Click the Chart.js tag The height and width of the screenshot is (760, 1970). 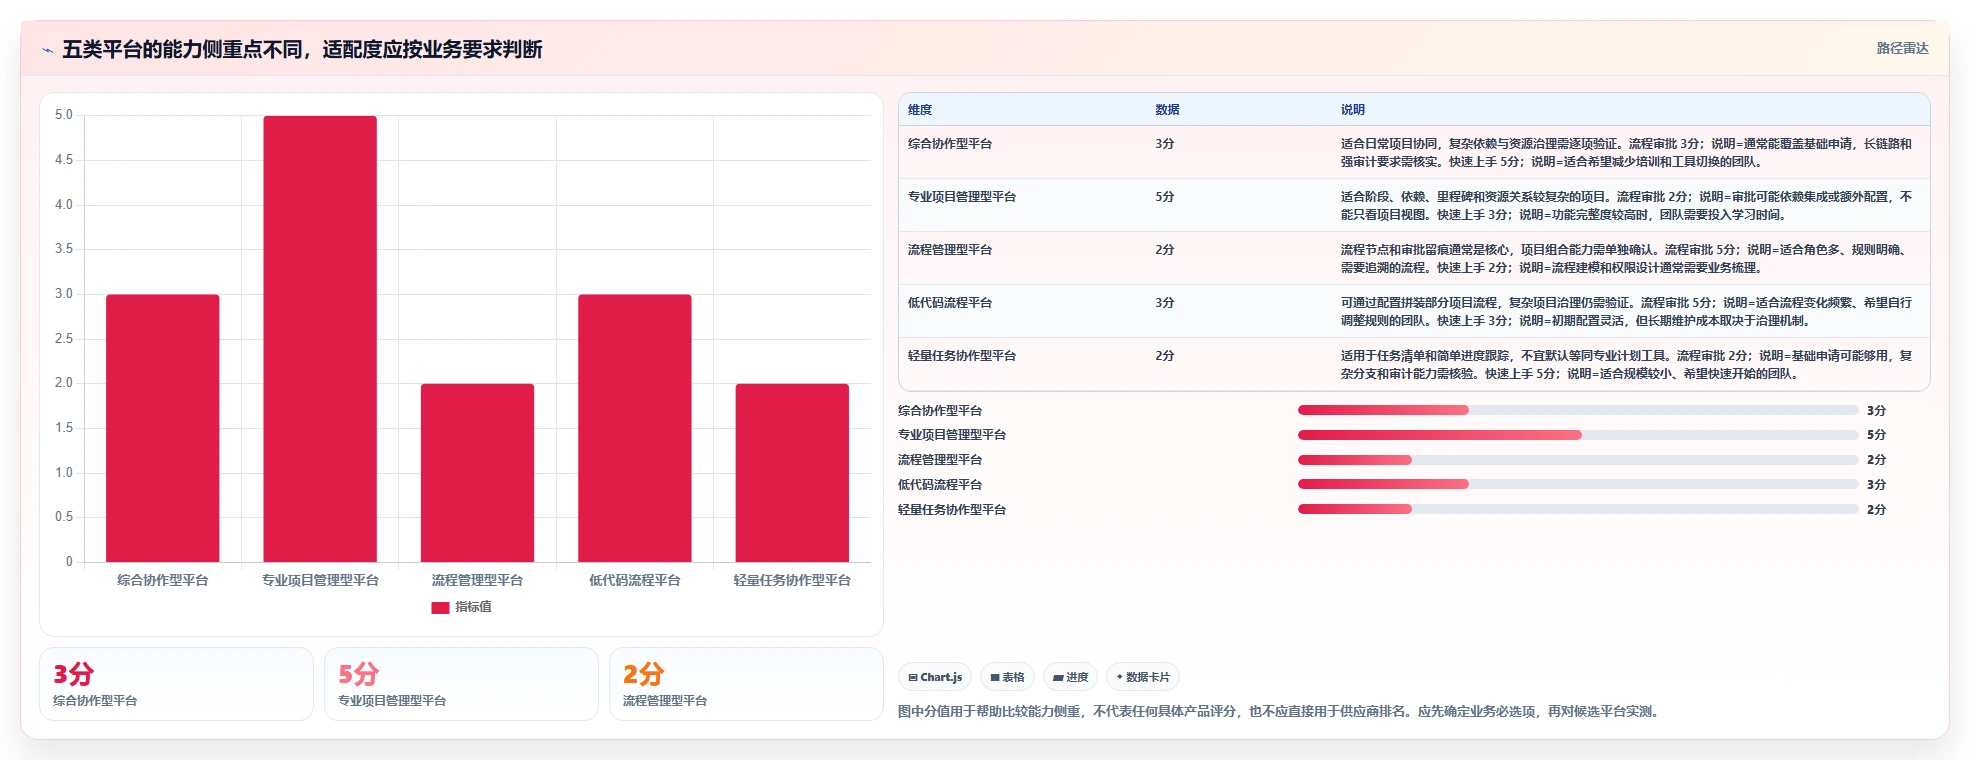pyautogui.click(x=935, y=677)
